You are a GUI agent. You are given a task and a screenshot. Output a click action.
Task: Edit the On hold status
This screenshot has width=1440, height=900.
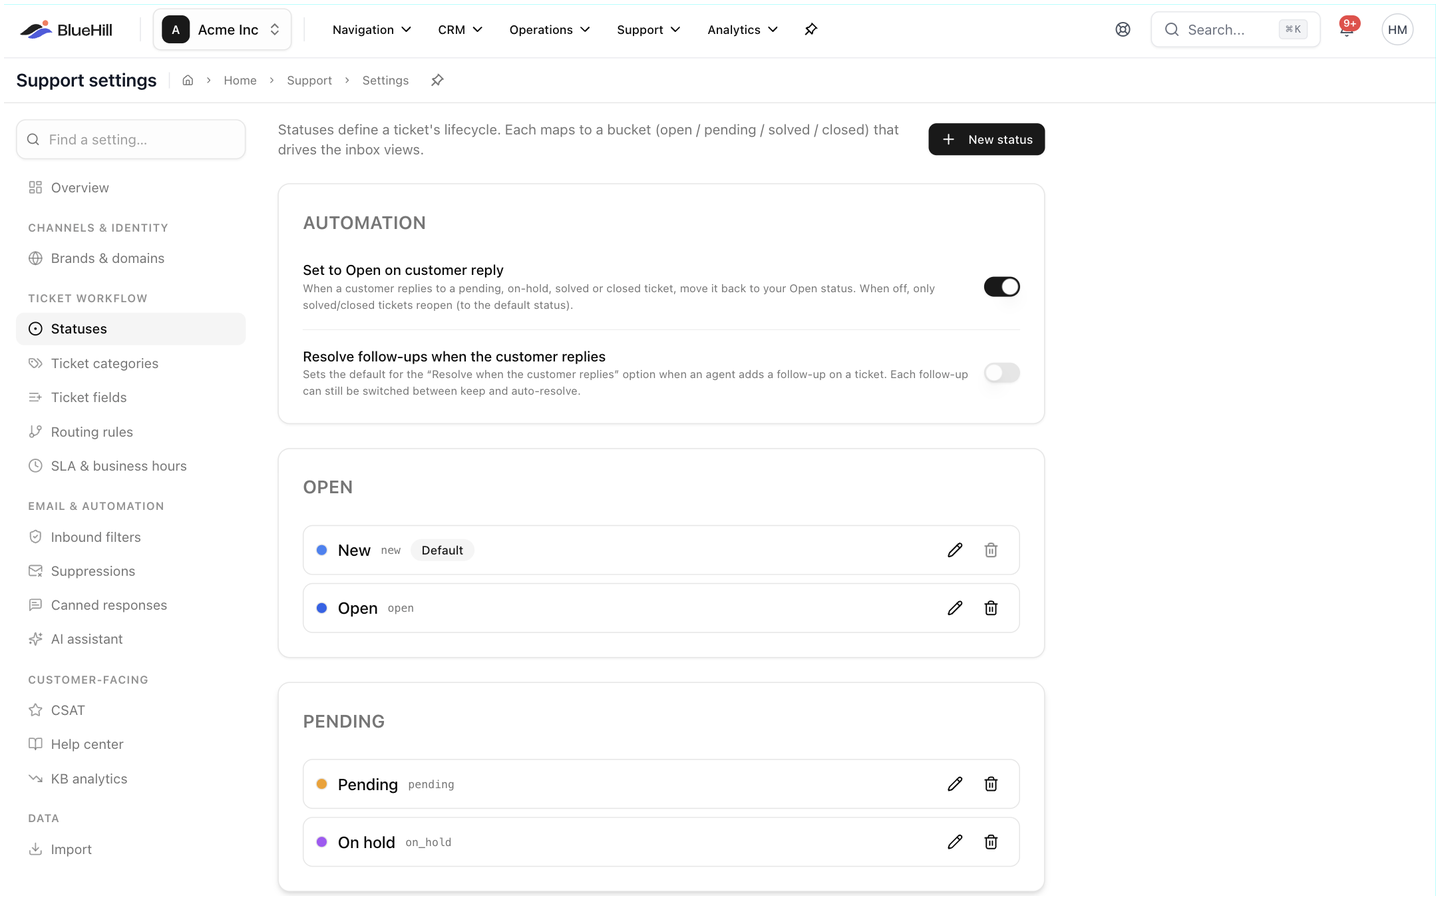click(955, 842)
